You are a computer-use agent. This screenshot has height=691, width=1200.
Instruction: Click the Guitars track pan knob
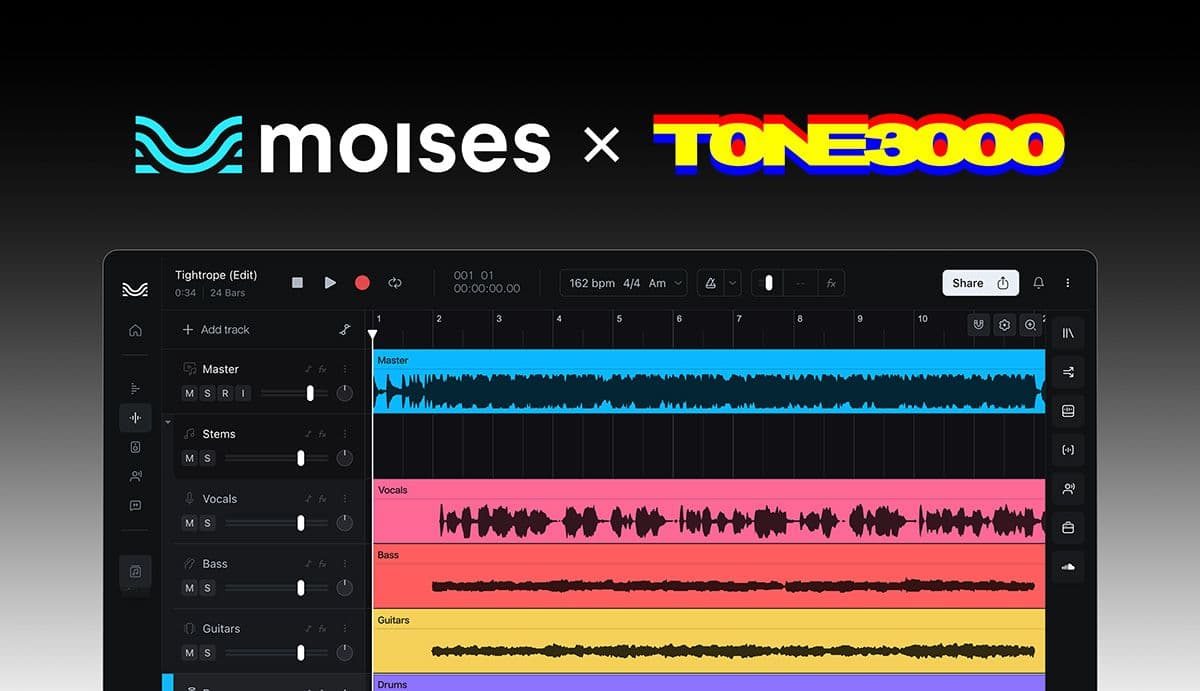pos(345,653)
